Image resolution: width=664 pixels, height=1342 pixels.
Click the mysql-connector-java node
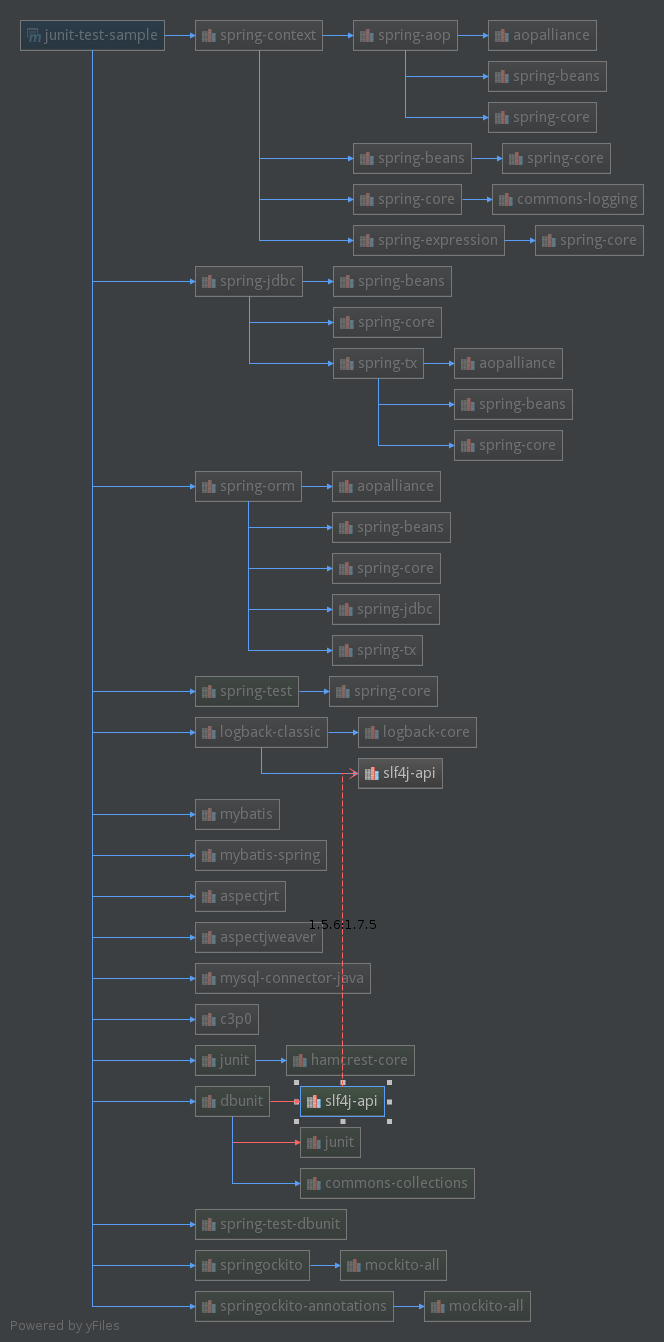(283, 978)
